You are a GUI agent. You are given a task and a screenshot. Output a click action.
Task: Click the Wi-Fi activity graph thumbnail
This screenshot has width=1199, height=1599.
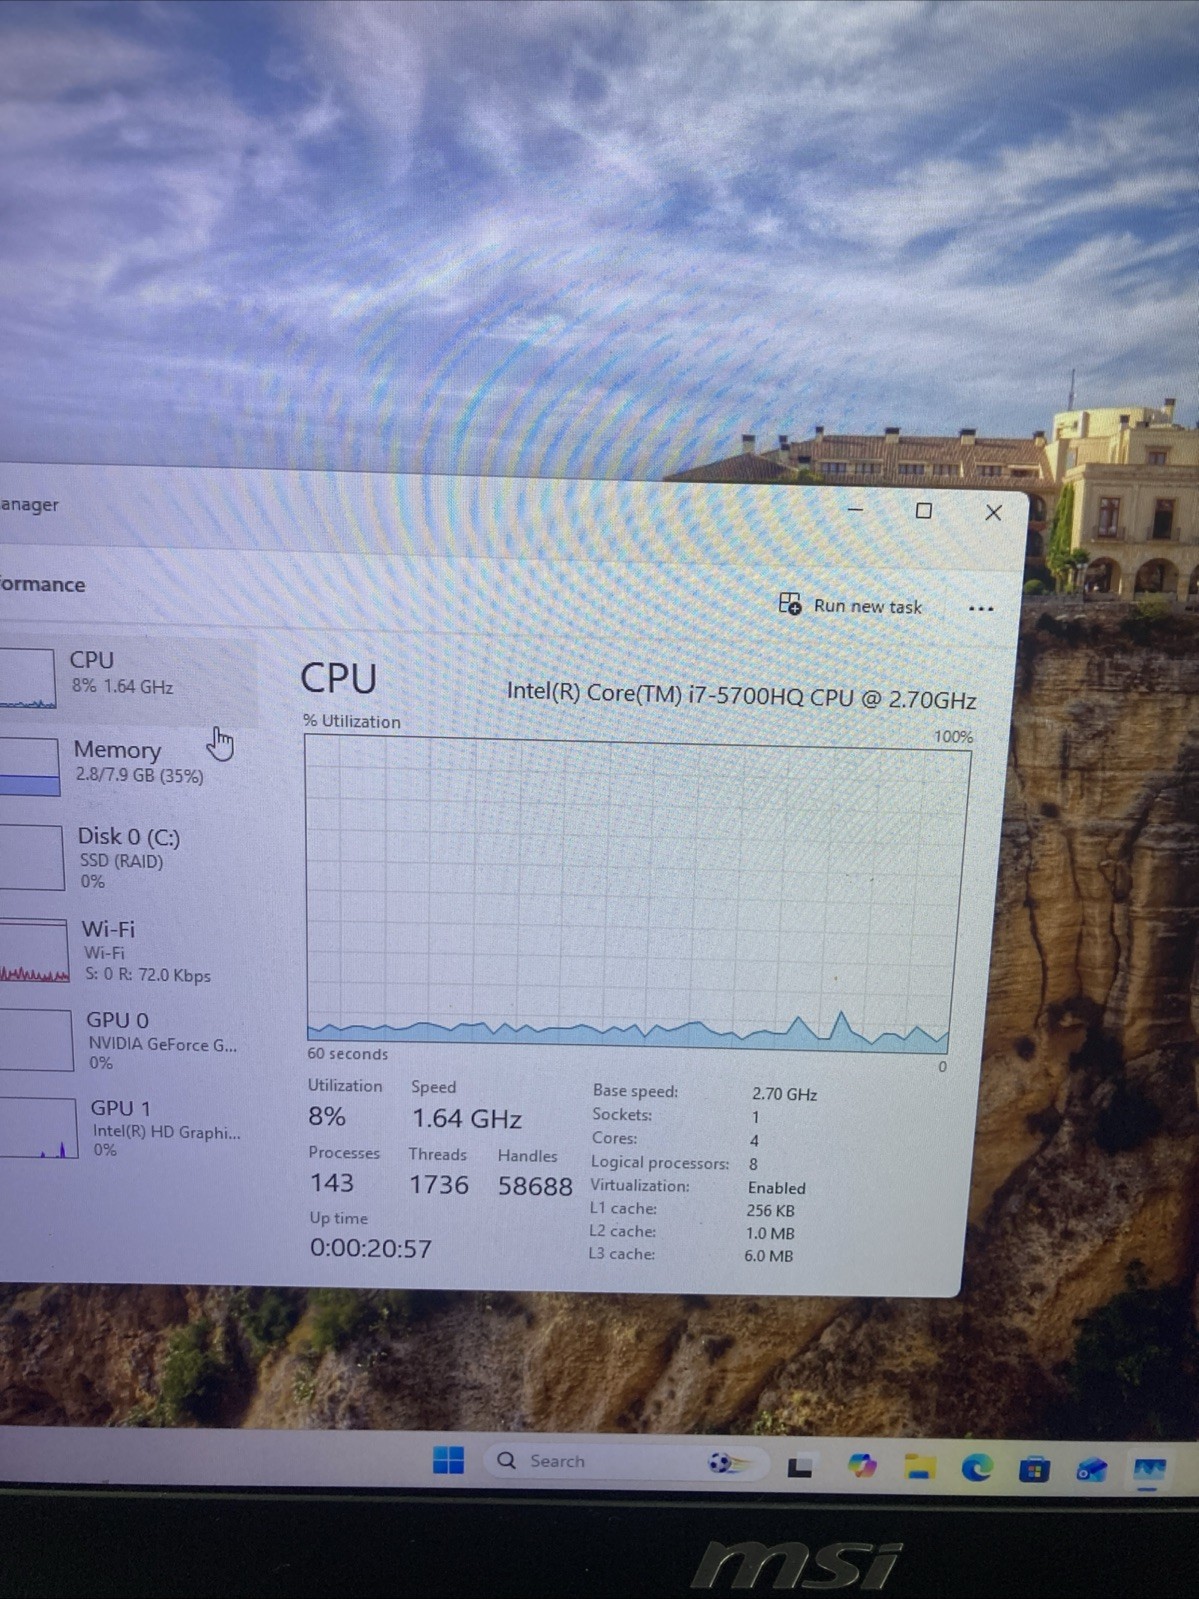pyautogui.click(x=34, y=951)
